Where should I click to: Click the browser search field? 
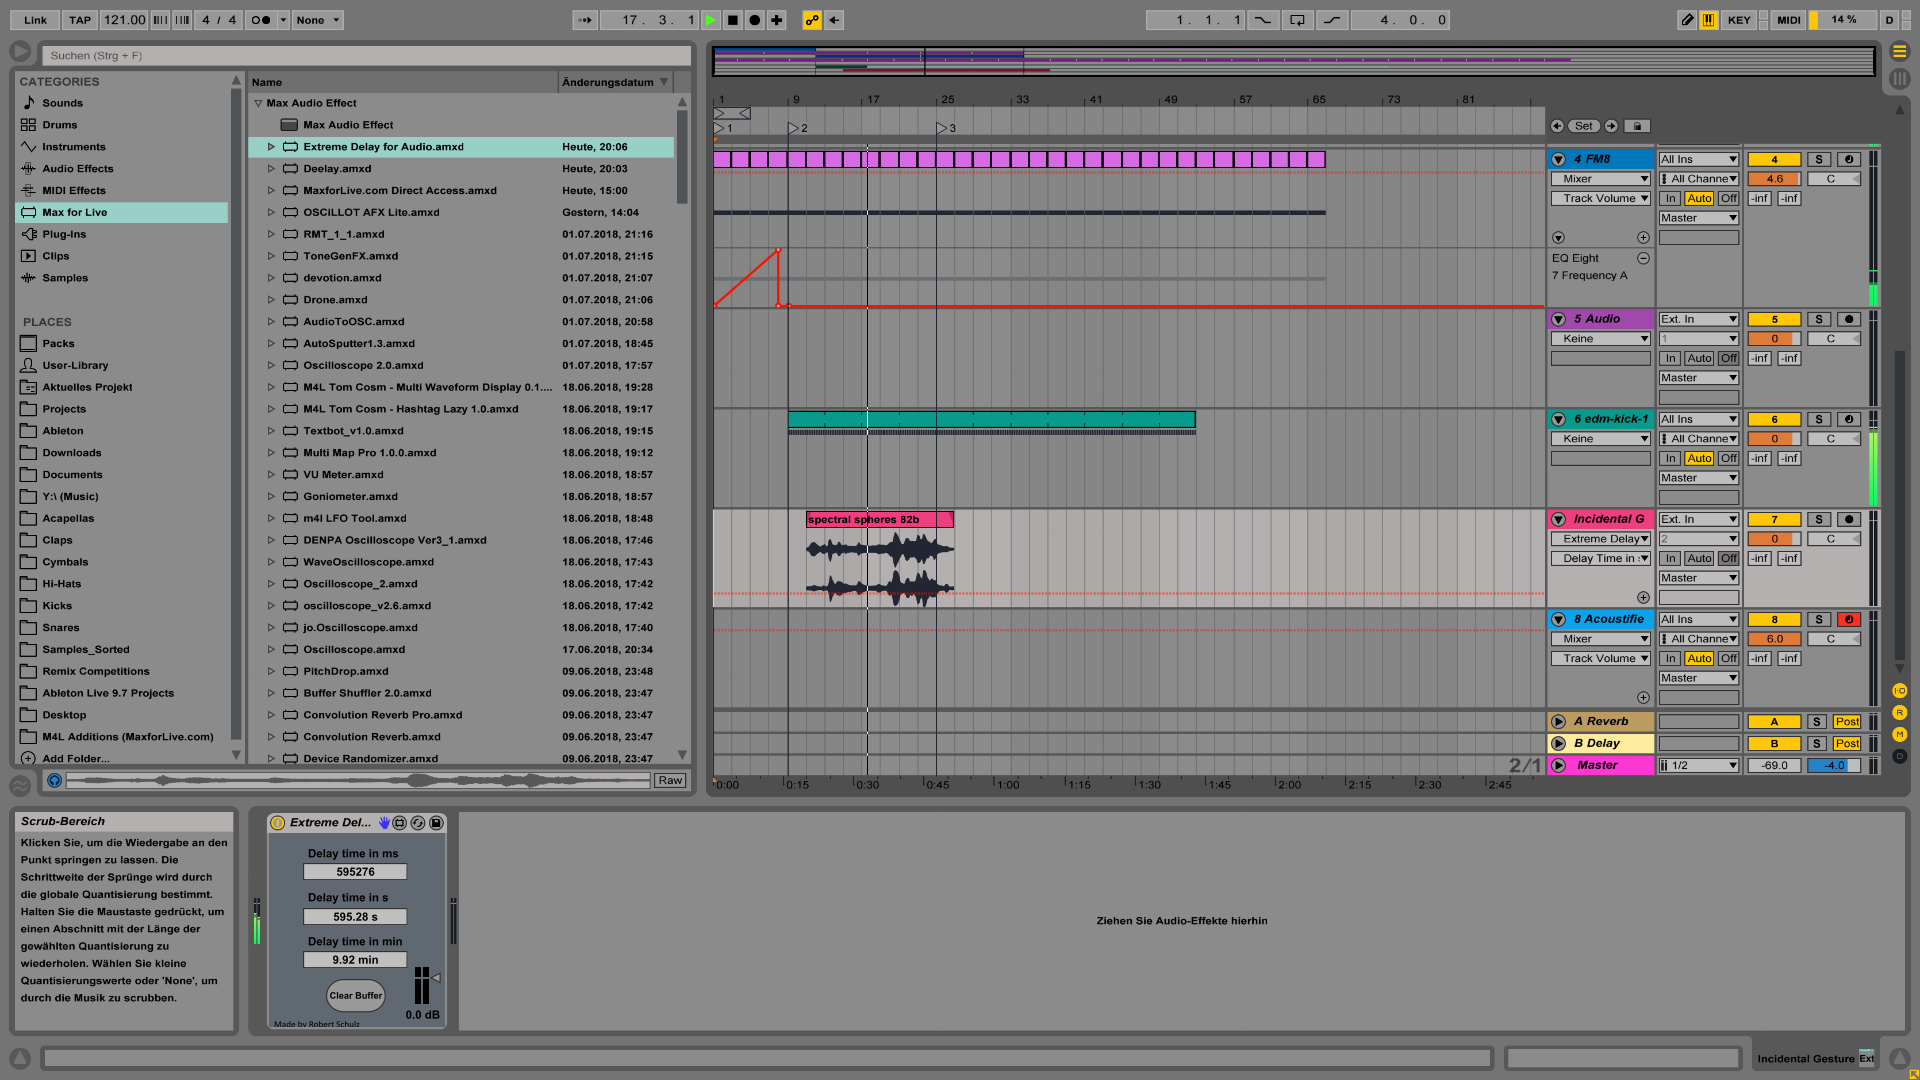tap(366, 56)
